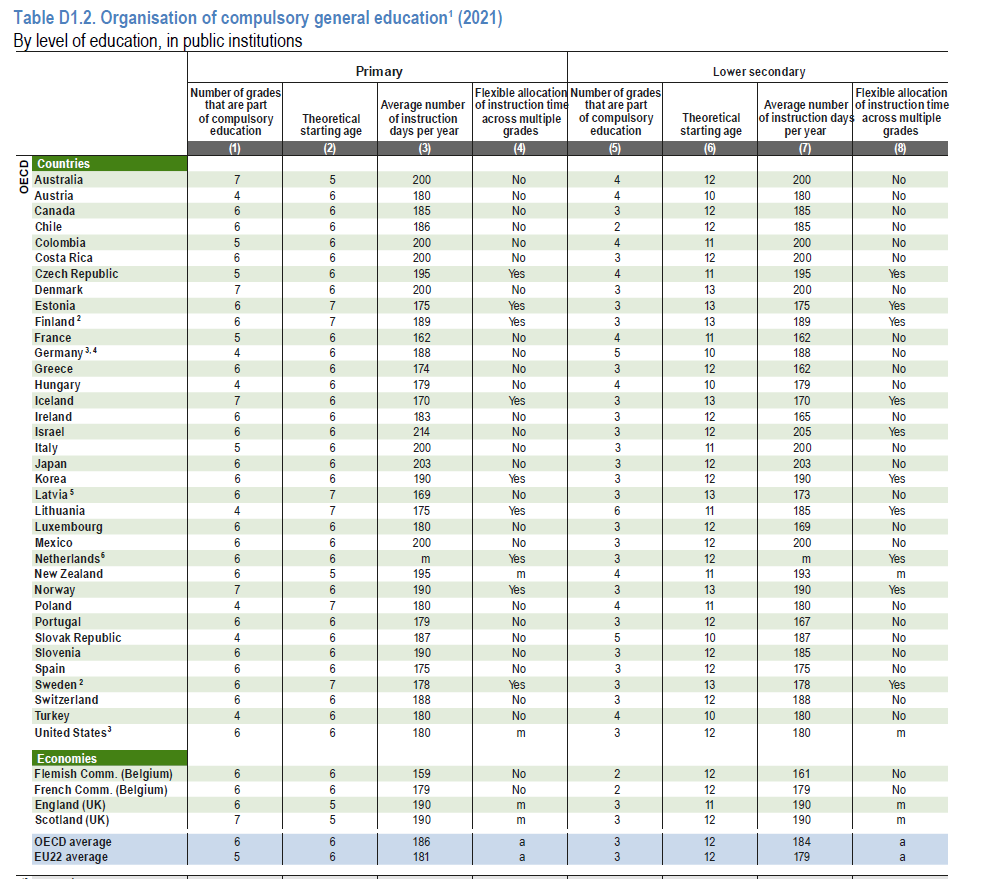Select the 'Hungary' row label

pyautogui.click(x=58, y=385)
